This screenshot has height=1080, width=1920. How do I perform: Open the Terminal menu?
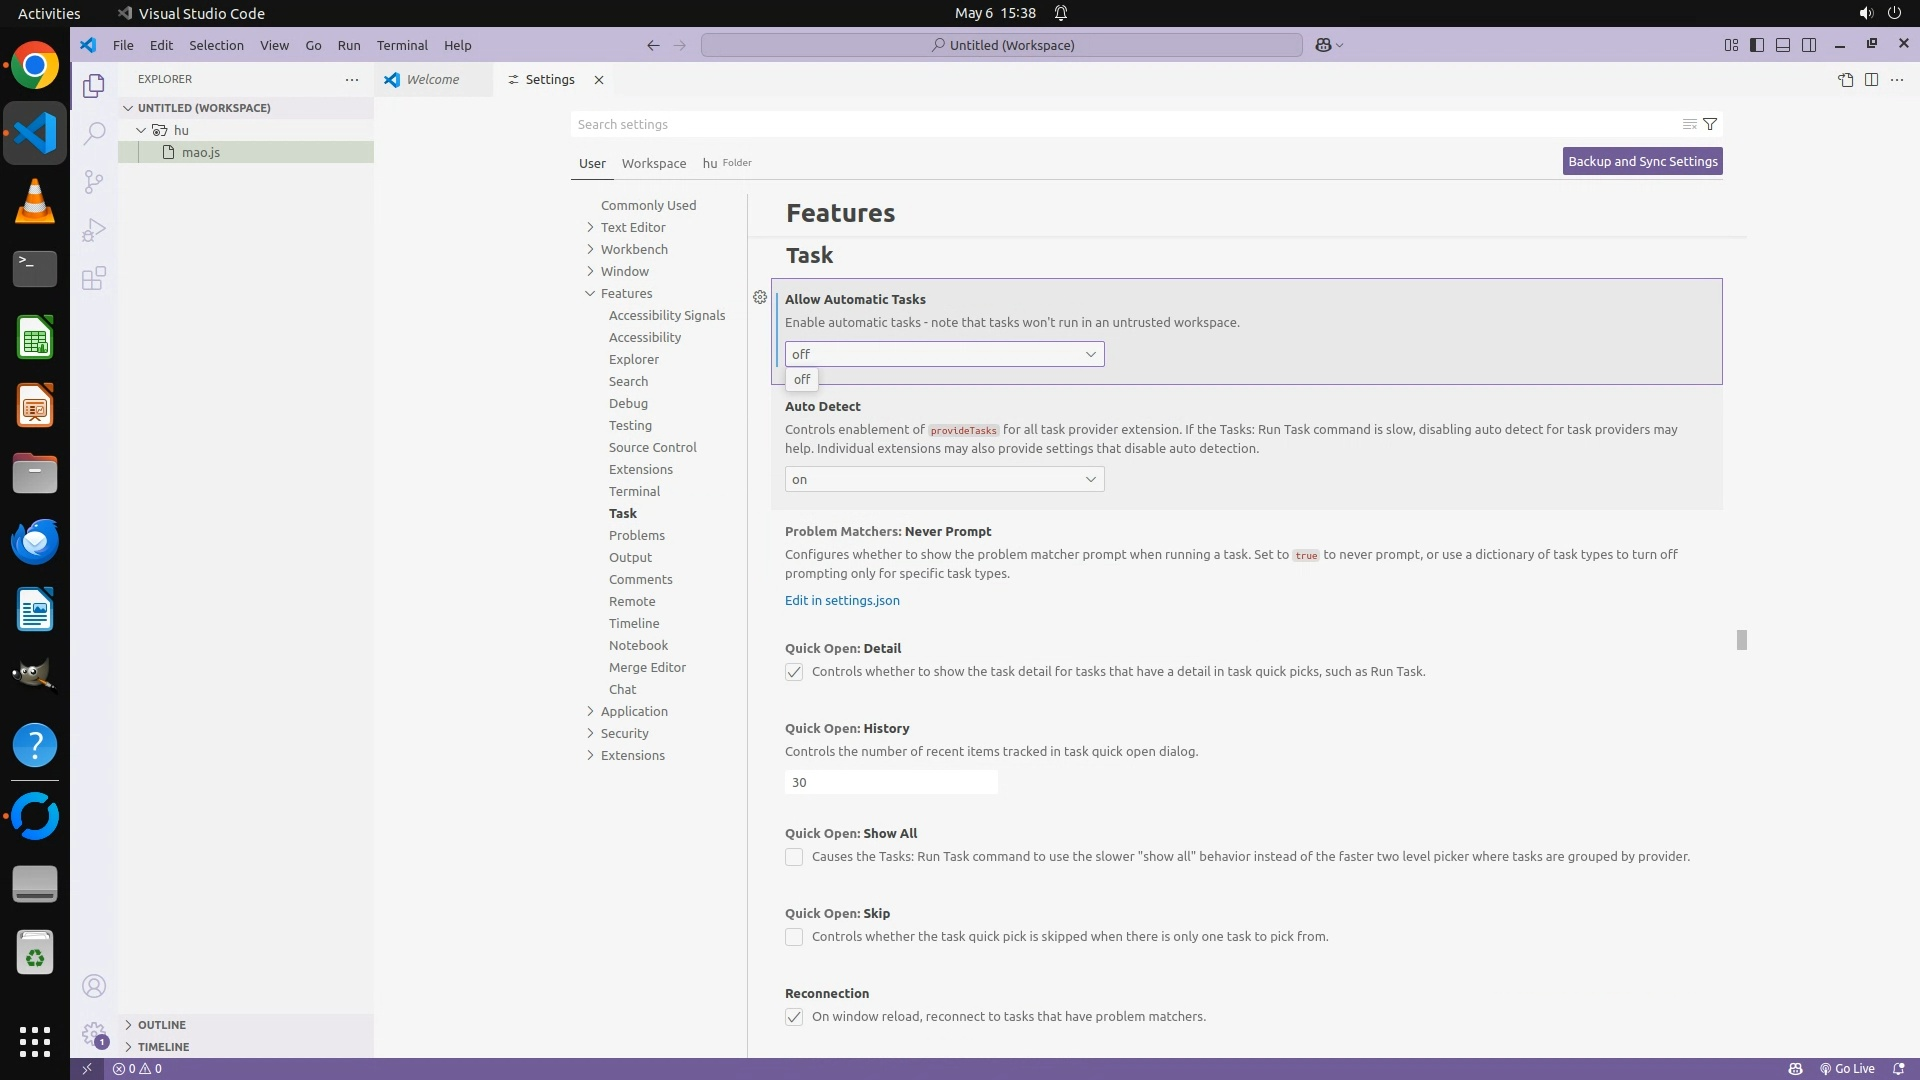402,45
